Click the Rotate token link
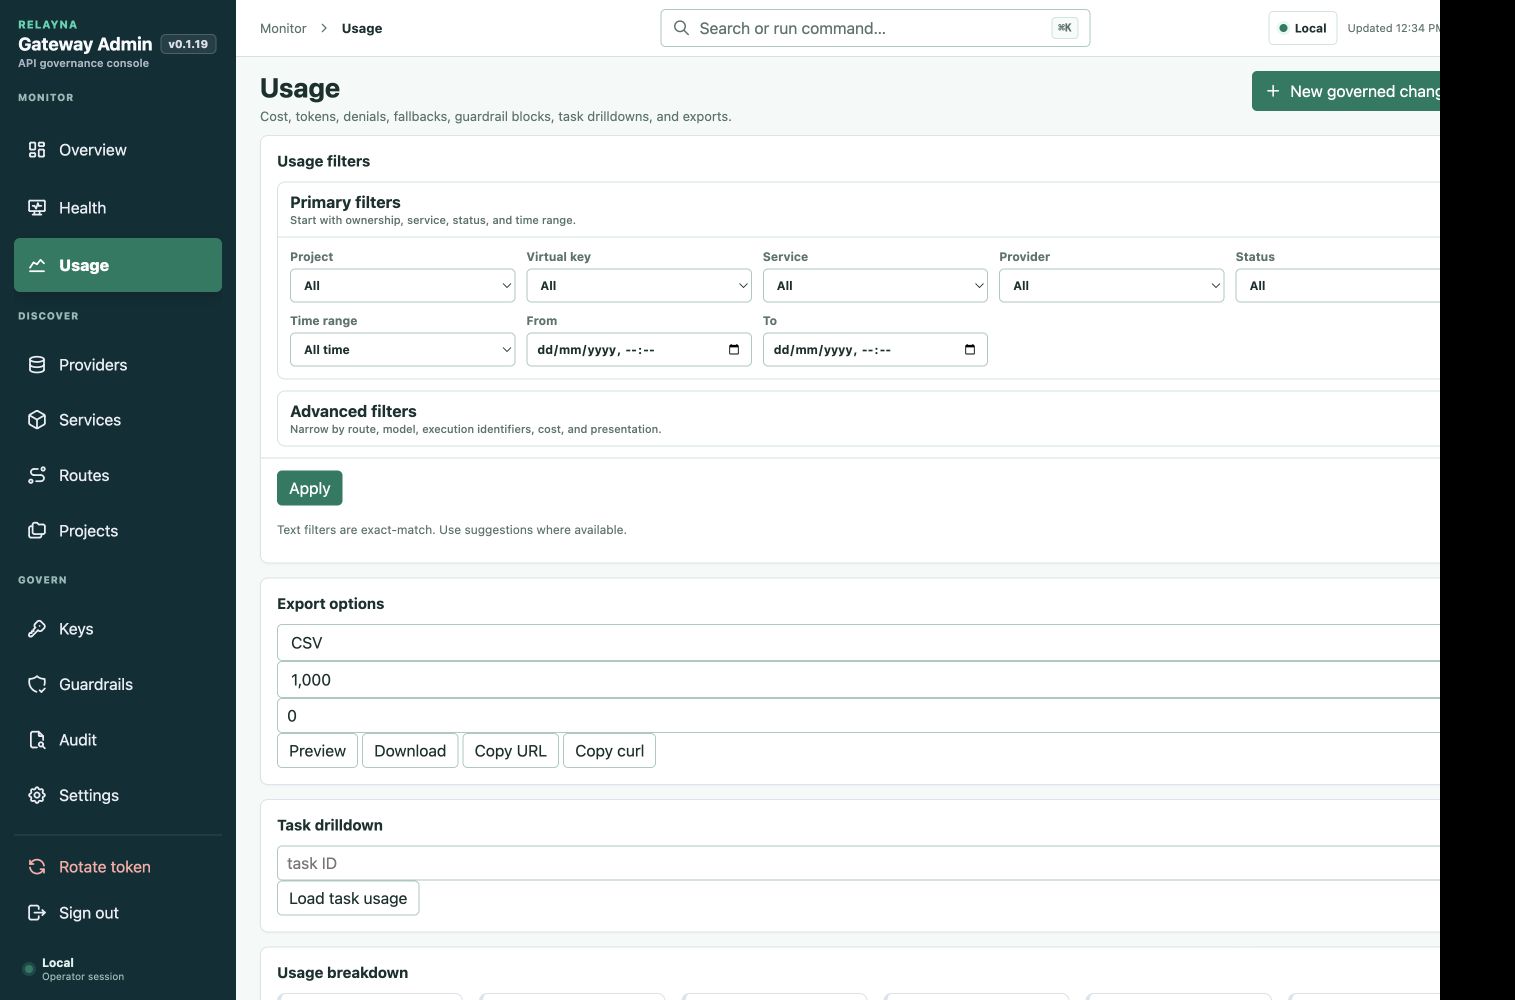1515x1000 pixels. click(118, 867)
